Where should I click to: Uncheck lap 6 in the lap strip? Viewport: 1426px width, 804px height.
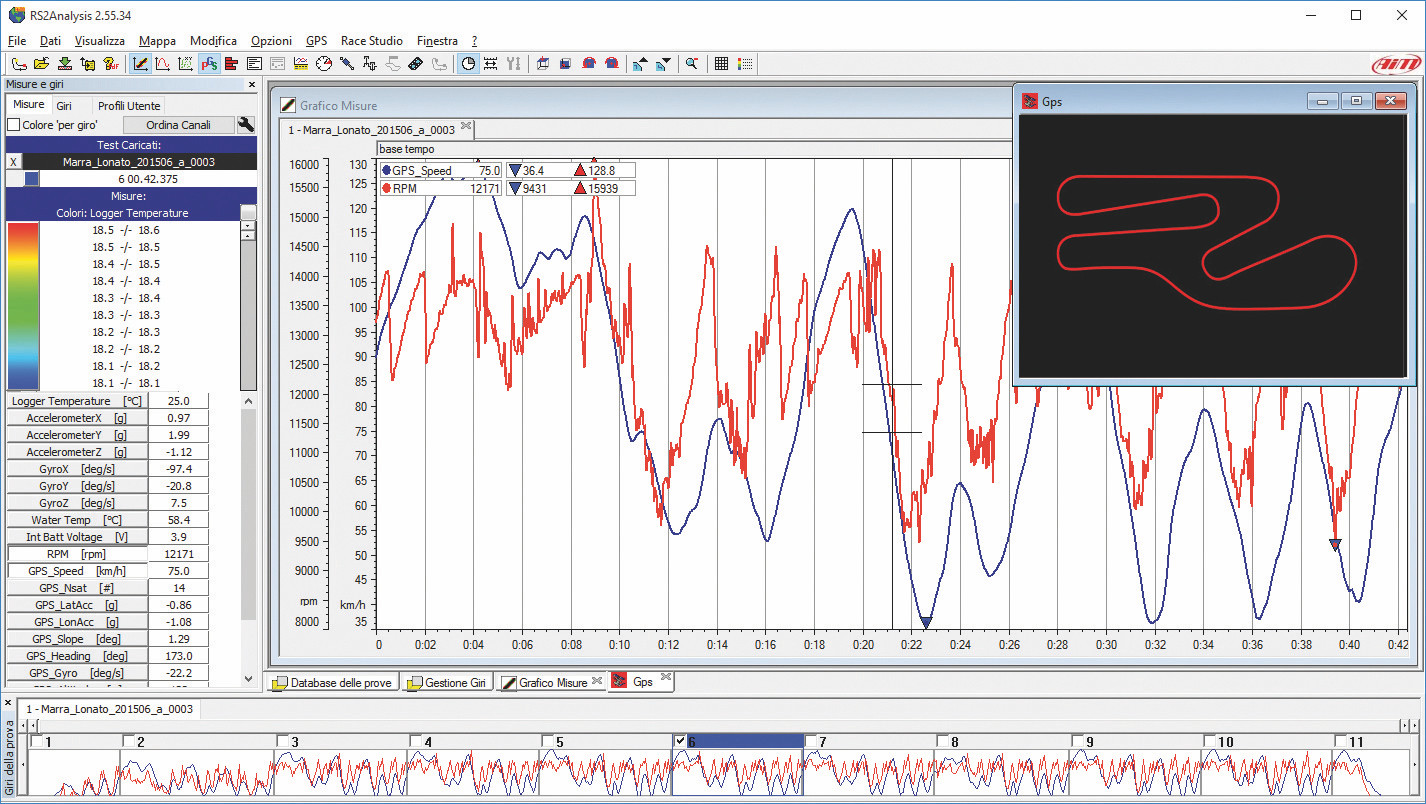[x=681, y=741]
